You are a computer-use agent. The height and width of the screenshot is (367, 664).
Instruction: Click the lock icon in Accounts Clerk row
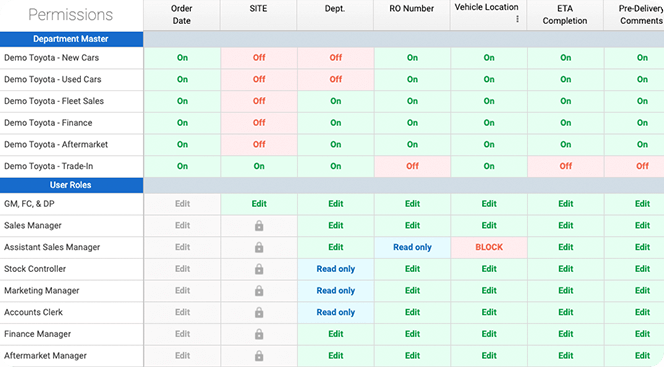click(259, 312)
